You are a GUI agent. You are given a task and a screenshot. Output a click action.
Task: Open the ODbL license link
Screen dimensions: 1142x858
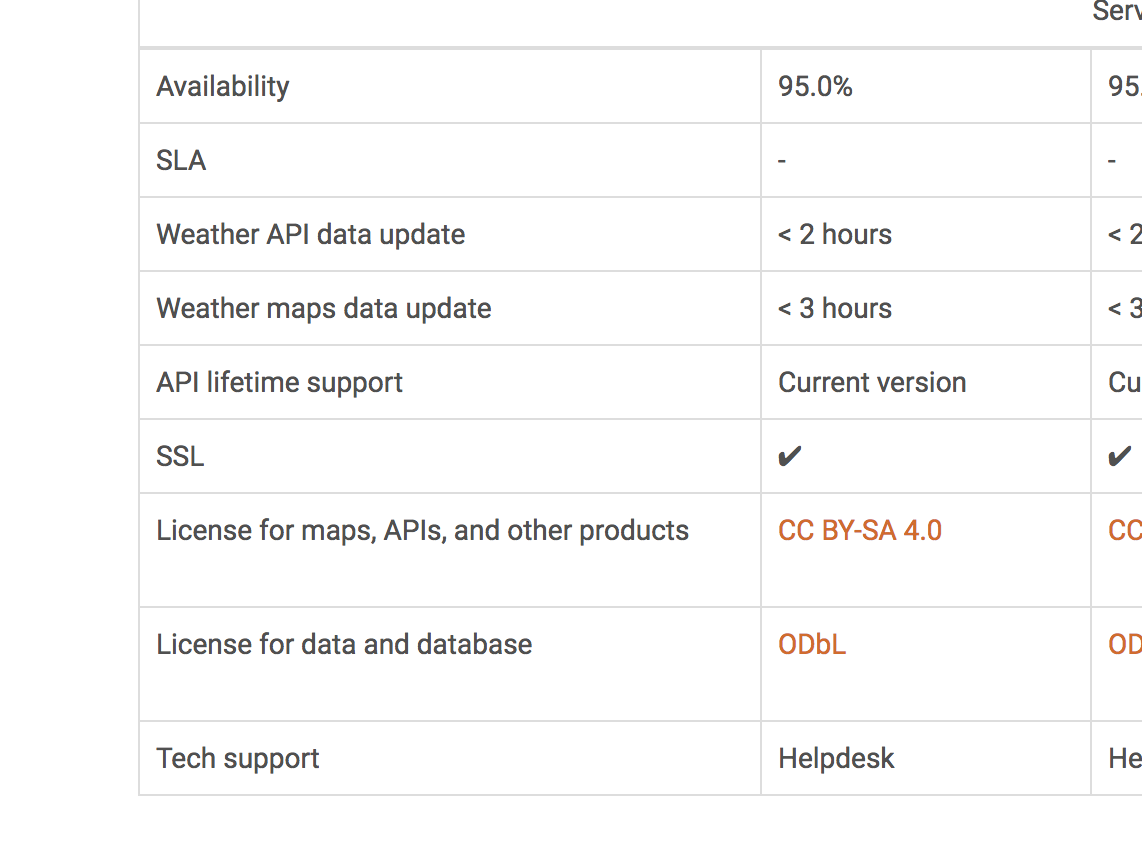(x=812, y=644)
